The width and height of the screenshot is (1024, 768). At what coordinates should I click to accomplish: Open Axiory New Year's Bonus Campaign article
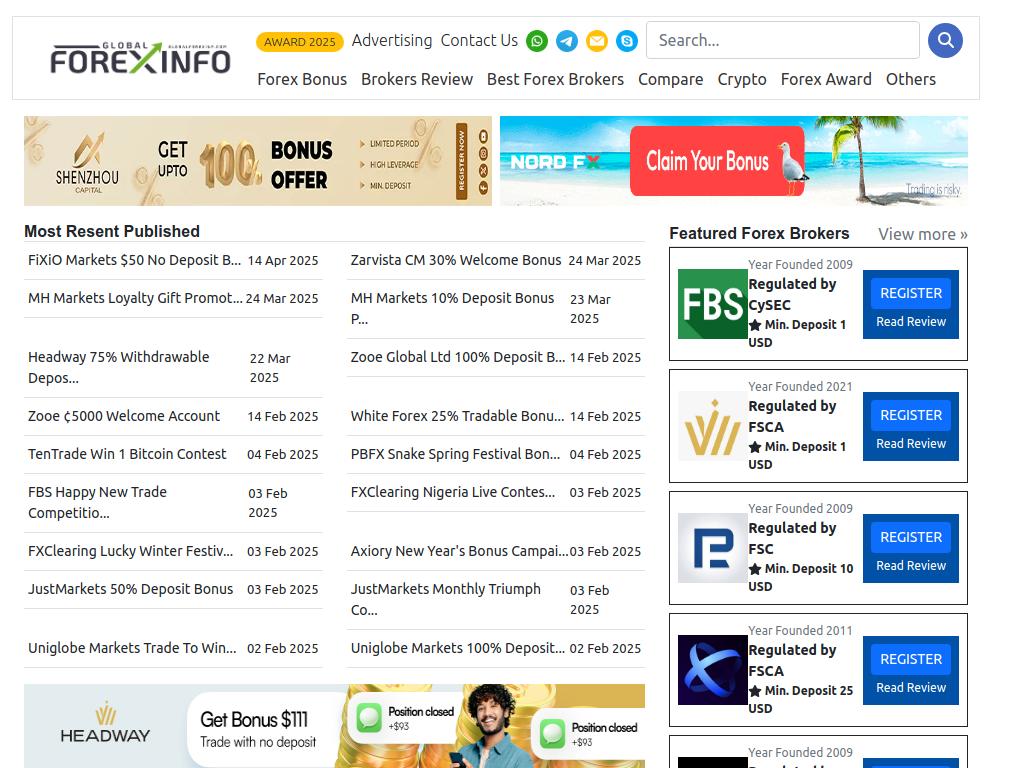pos(460,551)
